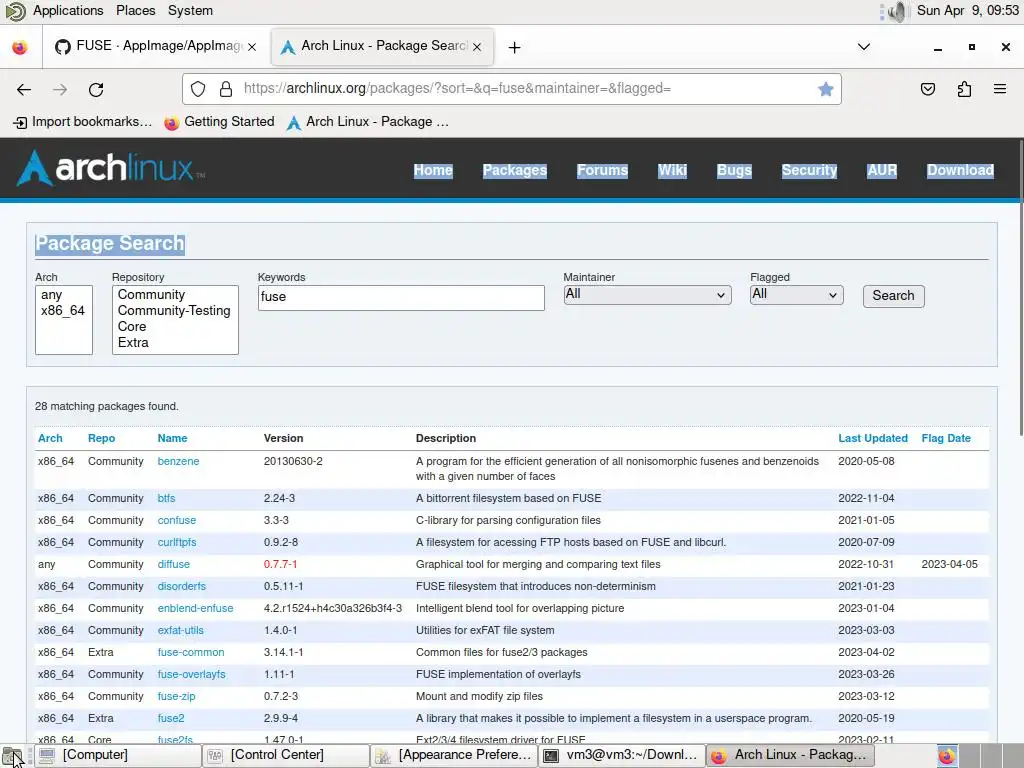The width and height of the screenshot is (1024, 768).
Task: Close the Arch Linux Package Search tab
Action: (477, 46)
